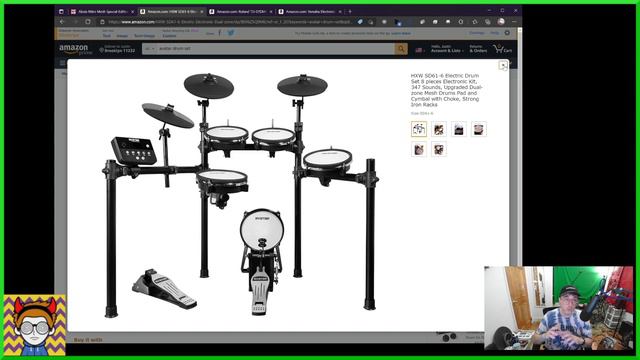Viewport: 640px width, 360px height.
Task: Open Returns & Orders
Action: click(478, 49)
